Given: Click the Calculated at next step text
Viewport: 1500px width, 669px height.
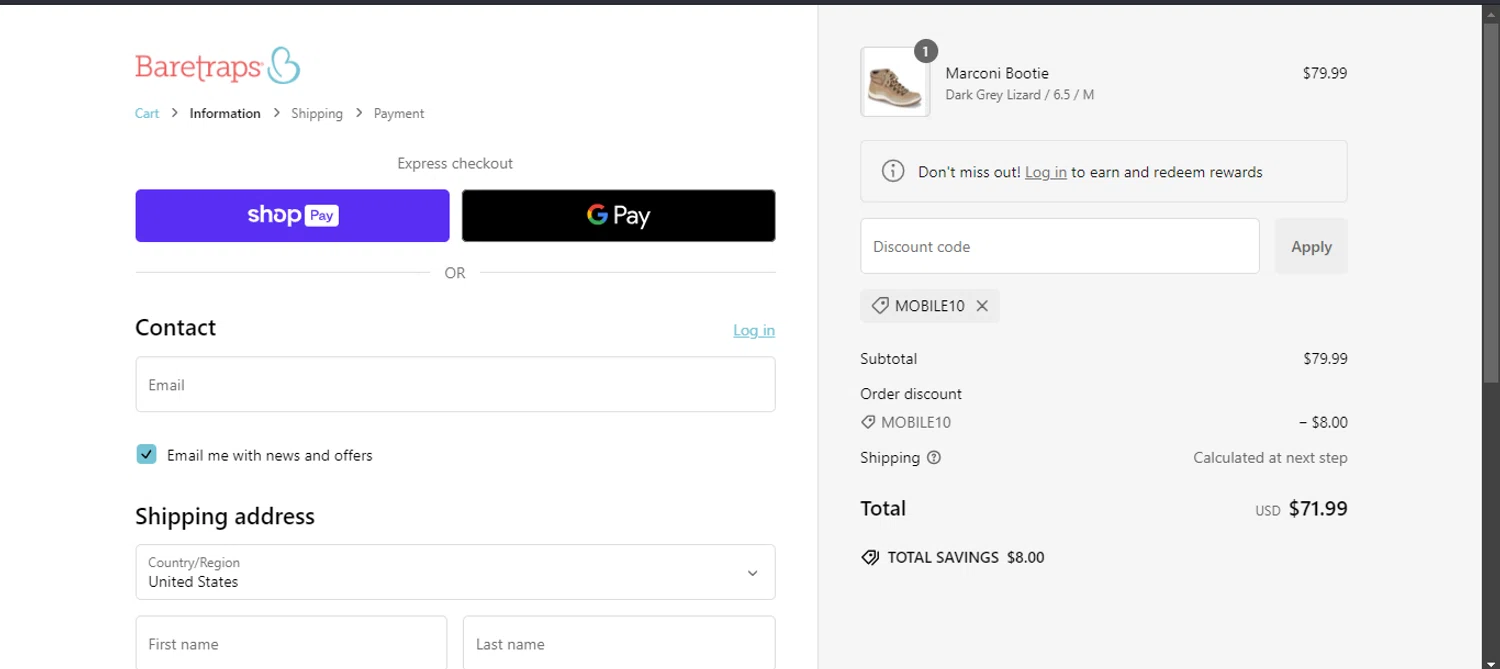Looking at the screenshot, I should [x=1270, y=458].
